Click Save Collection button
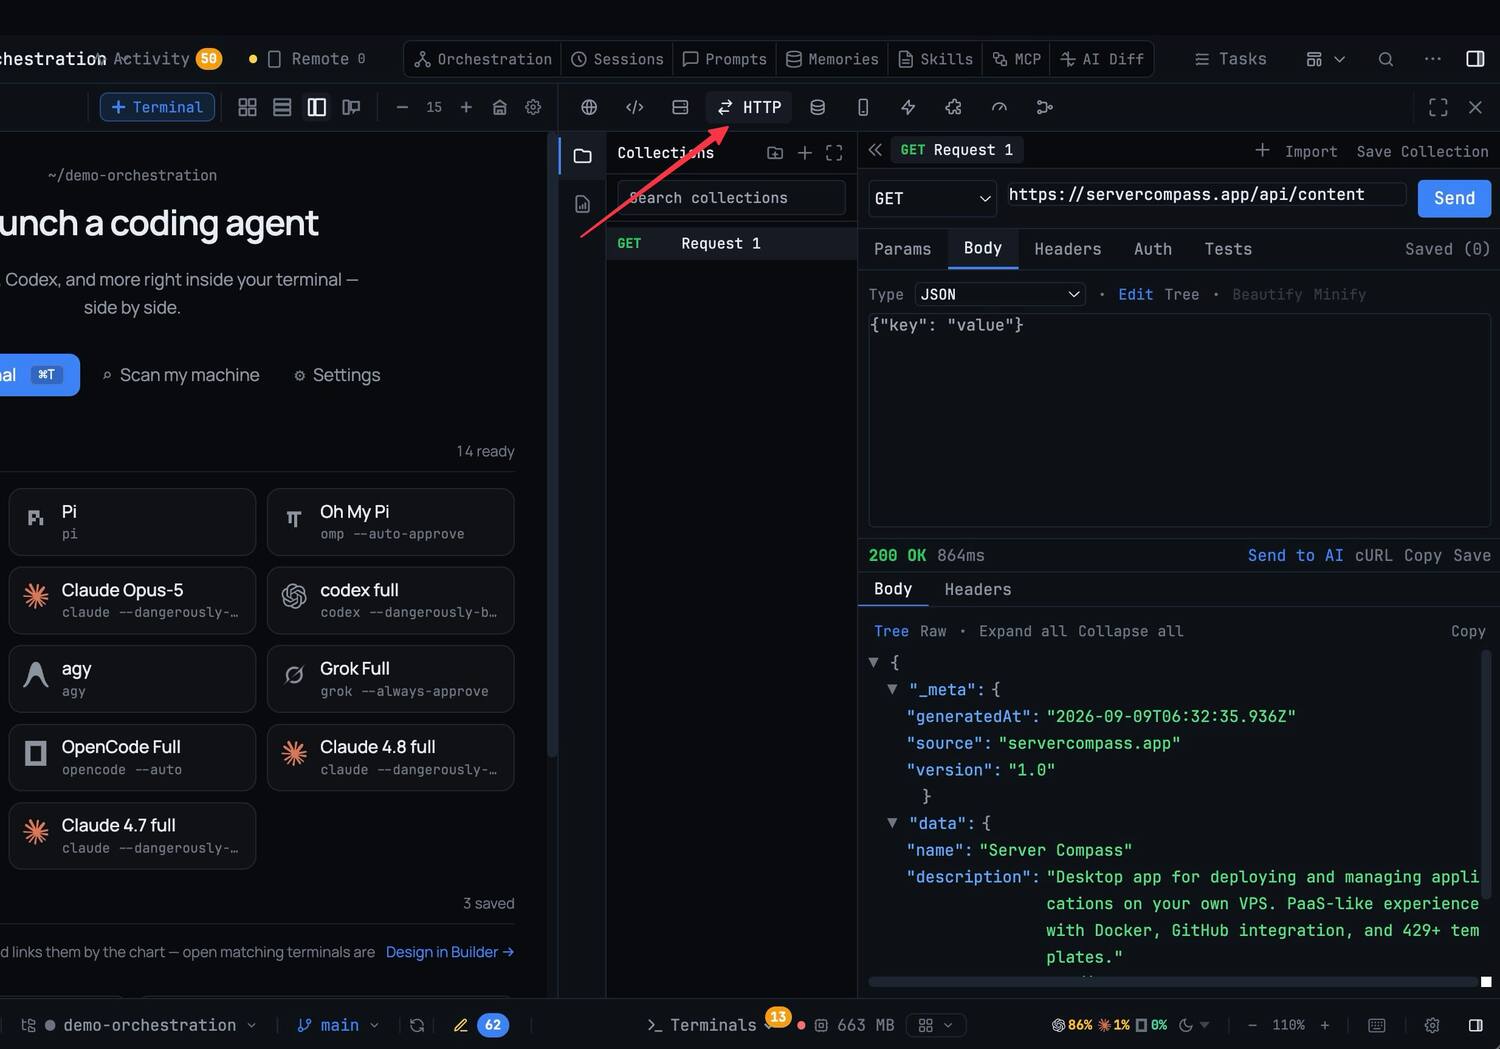 click(x=1422, y=151)
